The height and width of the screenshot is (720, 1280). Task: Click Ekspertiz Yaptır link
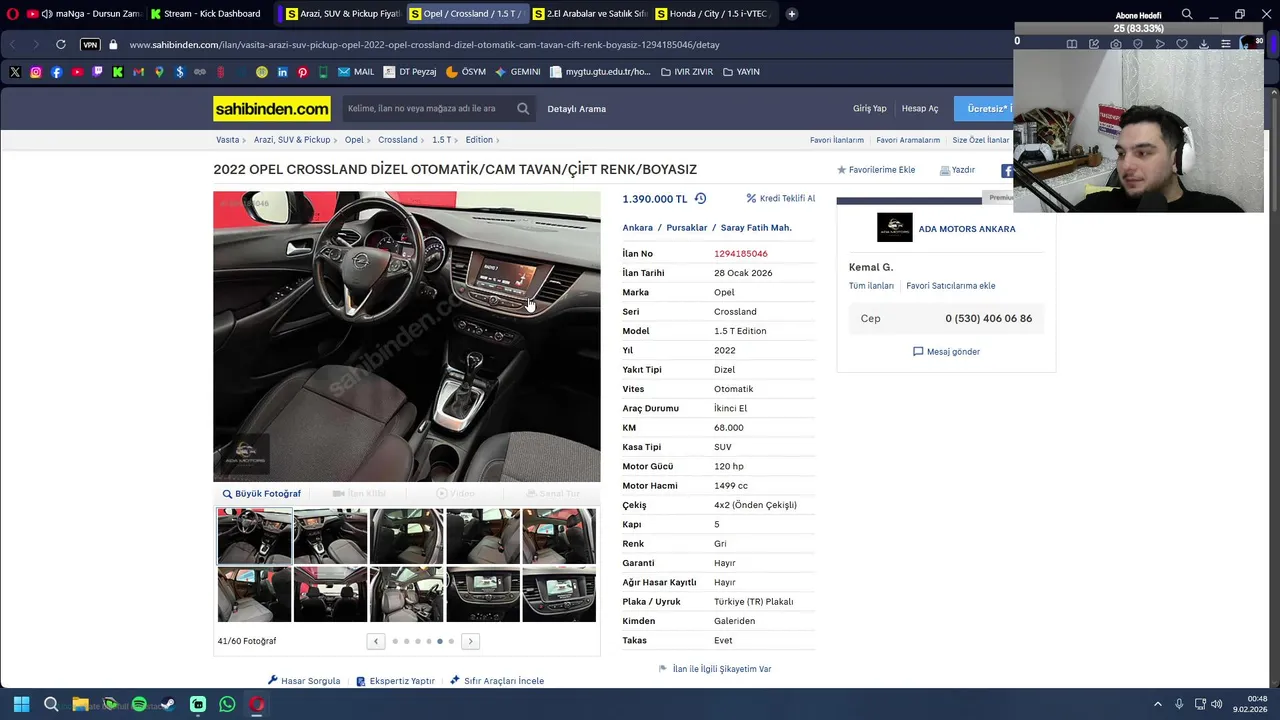[x=395, y=681]
